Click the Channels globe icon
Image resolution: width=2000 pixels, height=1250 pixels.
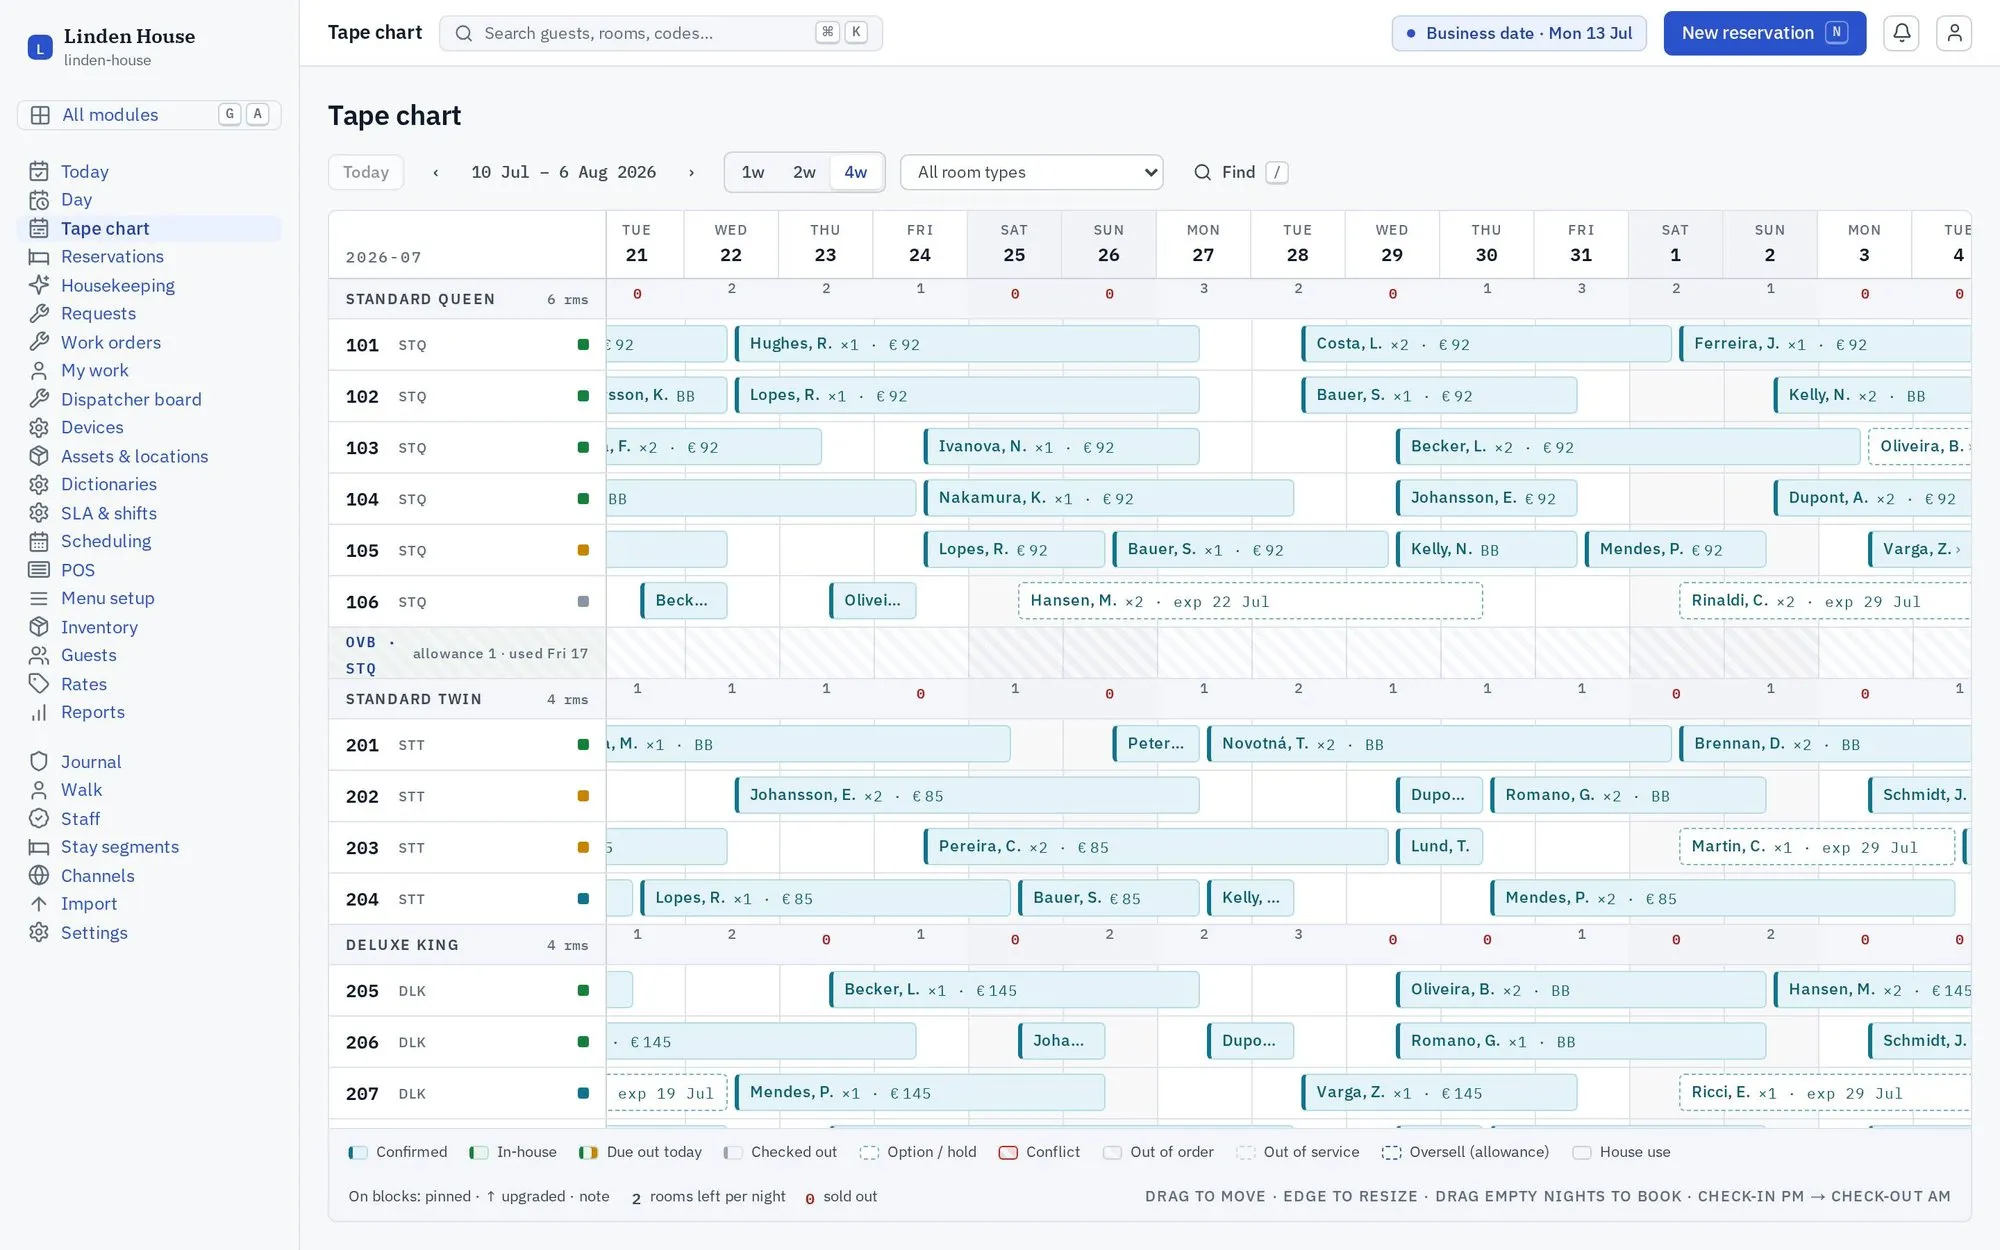(x=39, y=876)
